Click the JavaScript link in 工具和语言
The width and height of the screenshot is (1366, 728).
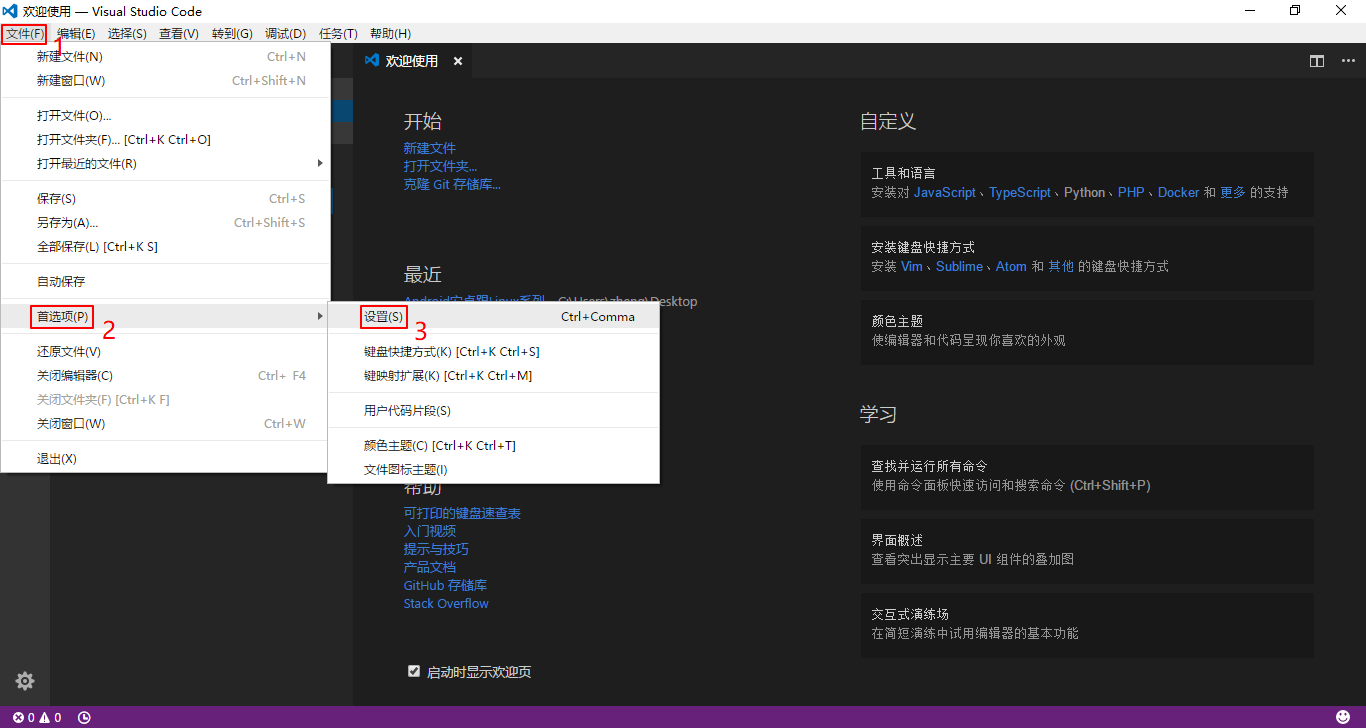945,192
